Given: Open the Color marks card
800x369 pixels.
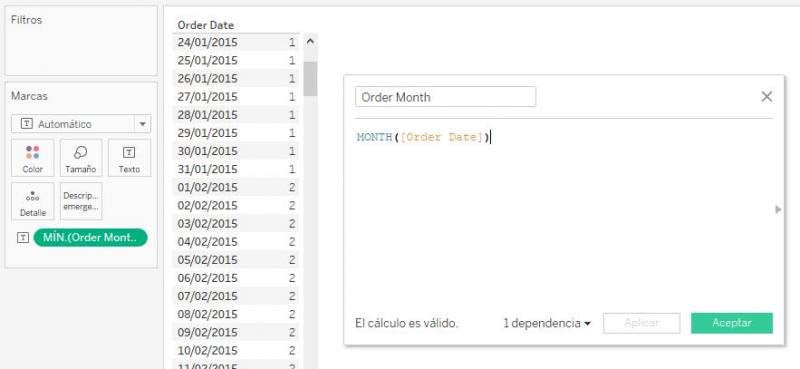Looking at the screenshot, I should pyautogui.click(x=33, y=158).
